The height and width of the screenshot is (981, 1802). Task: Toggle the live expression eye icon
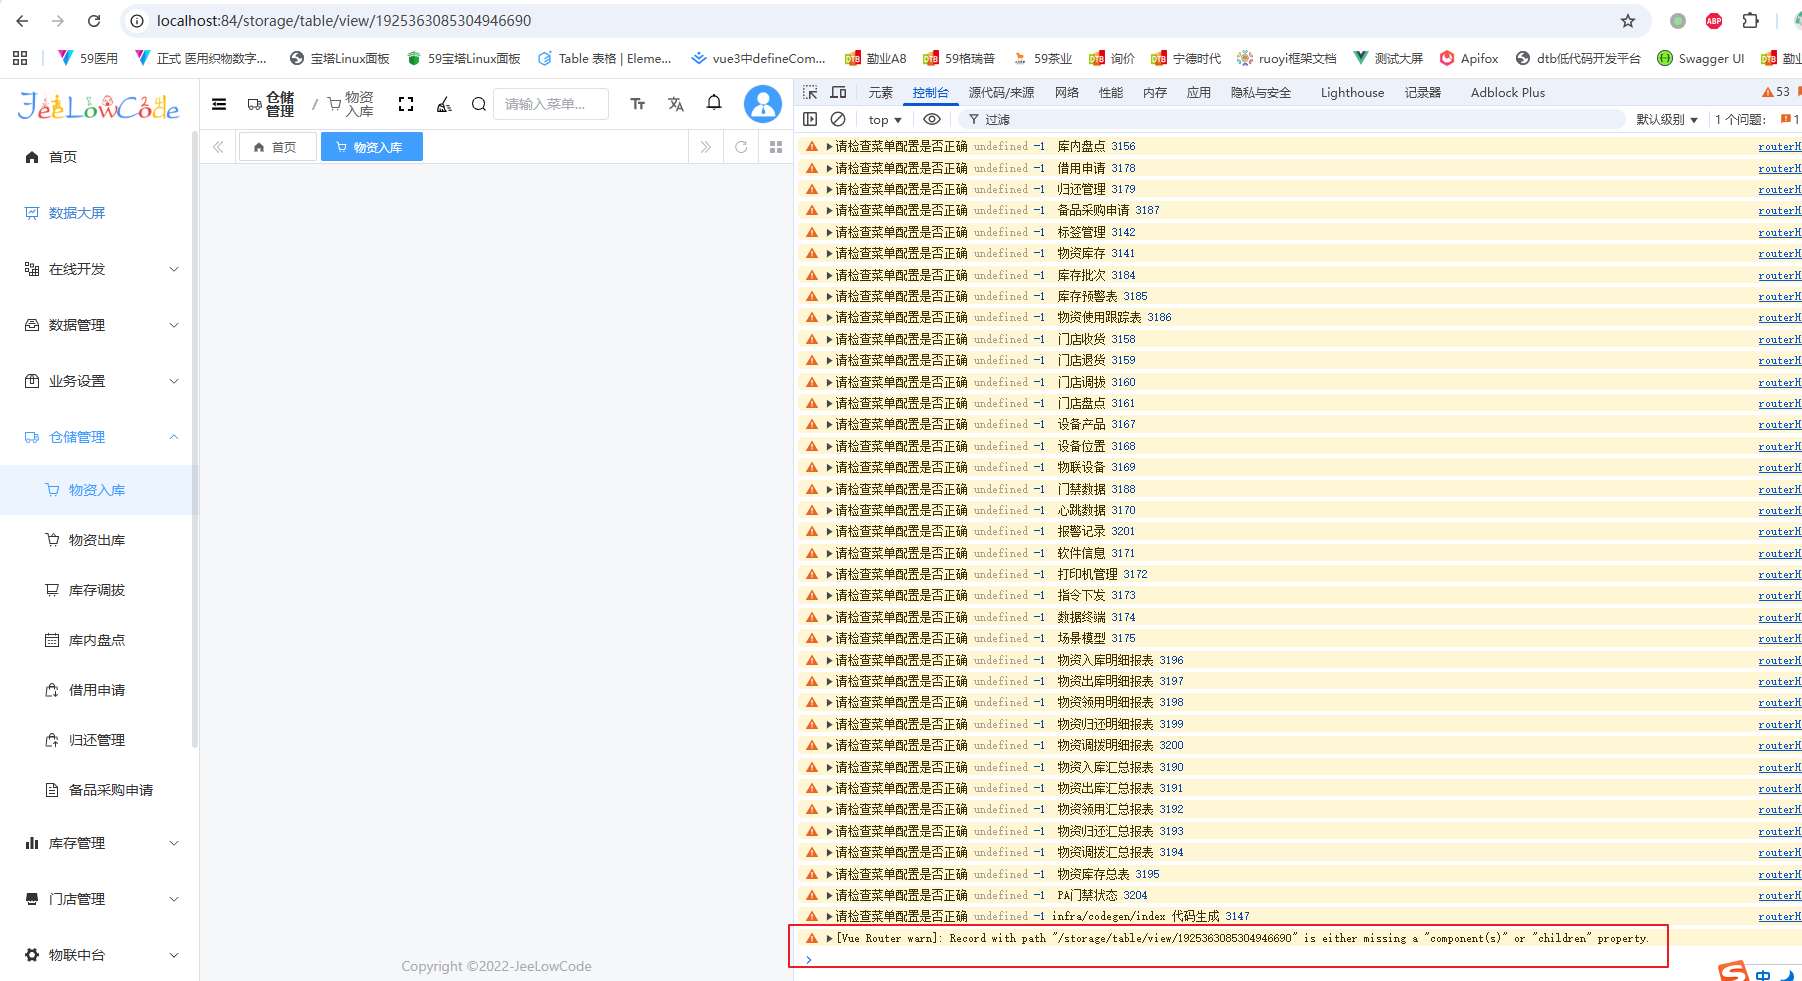931,119
